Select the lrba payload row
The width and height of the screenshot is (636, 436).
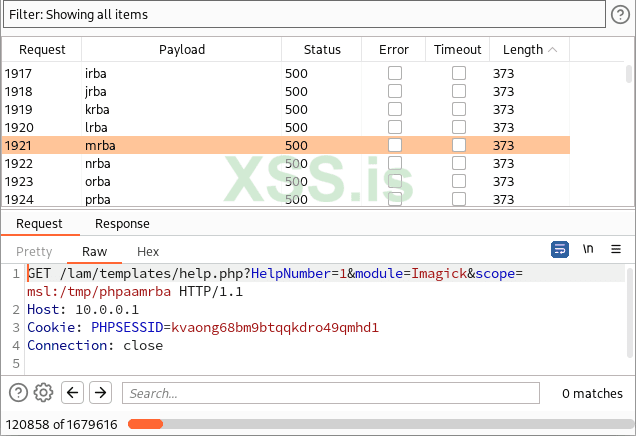pos(286,127)
